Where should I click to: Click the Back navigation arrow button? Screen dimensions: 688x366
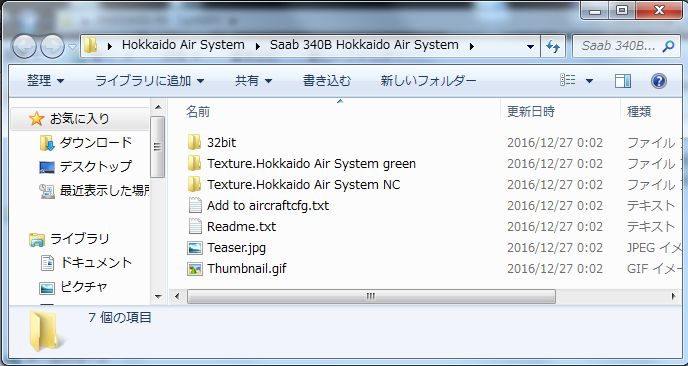coord(24,47)
